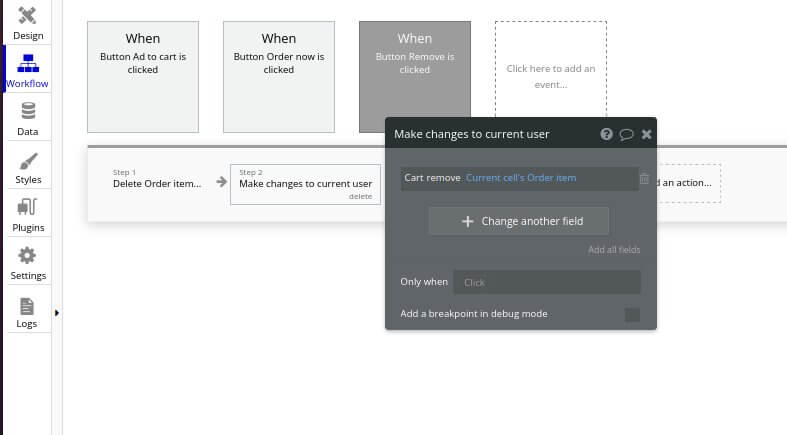Click the Only when condition field

(546, 282)
